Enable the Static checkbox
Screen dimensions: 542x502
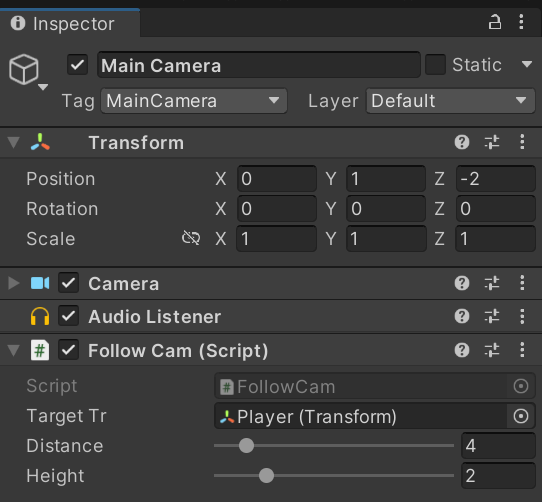(x=435, y=65)
